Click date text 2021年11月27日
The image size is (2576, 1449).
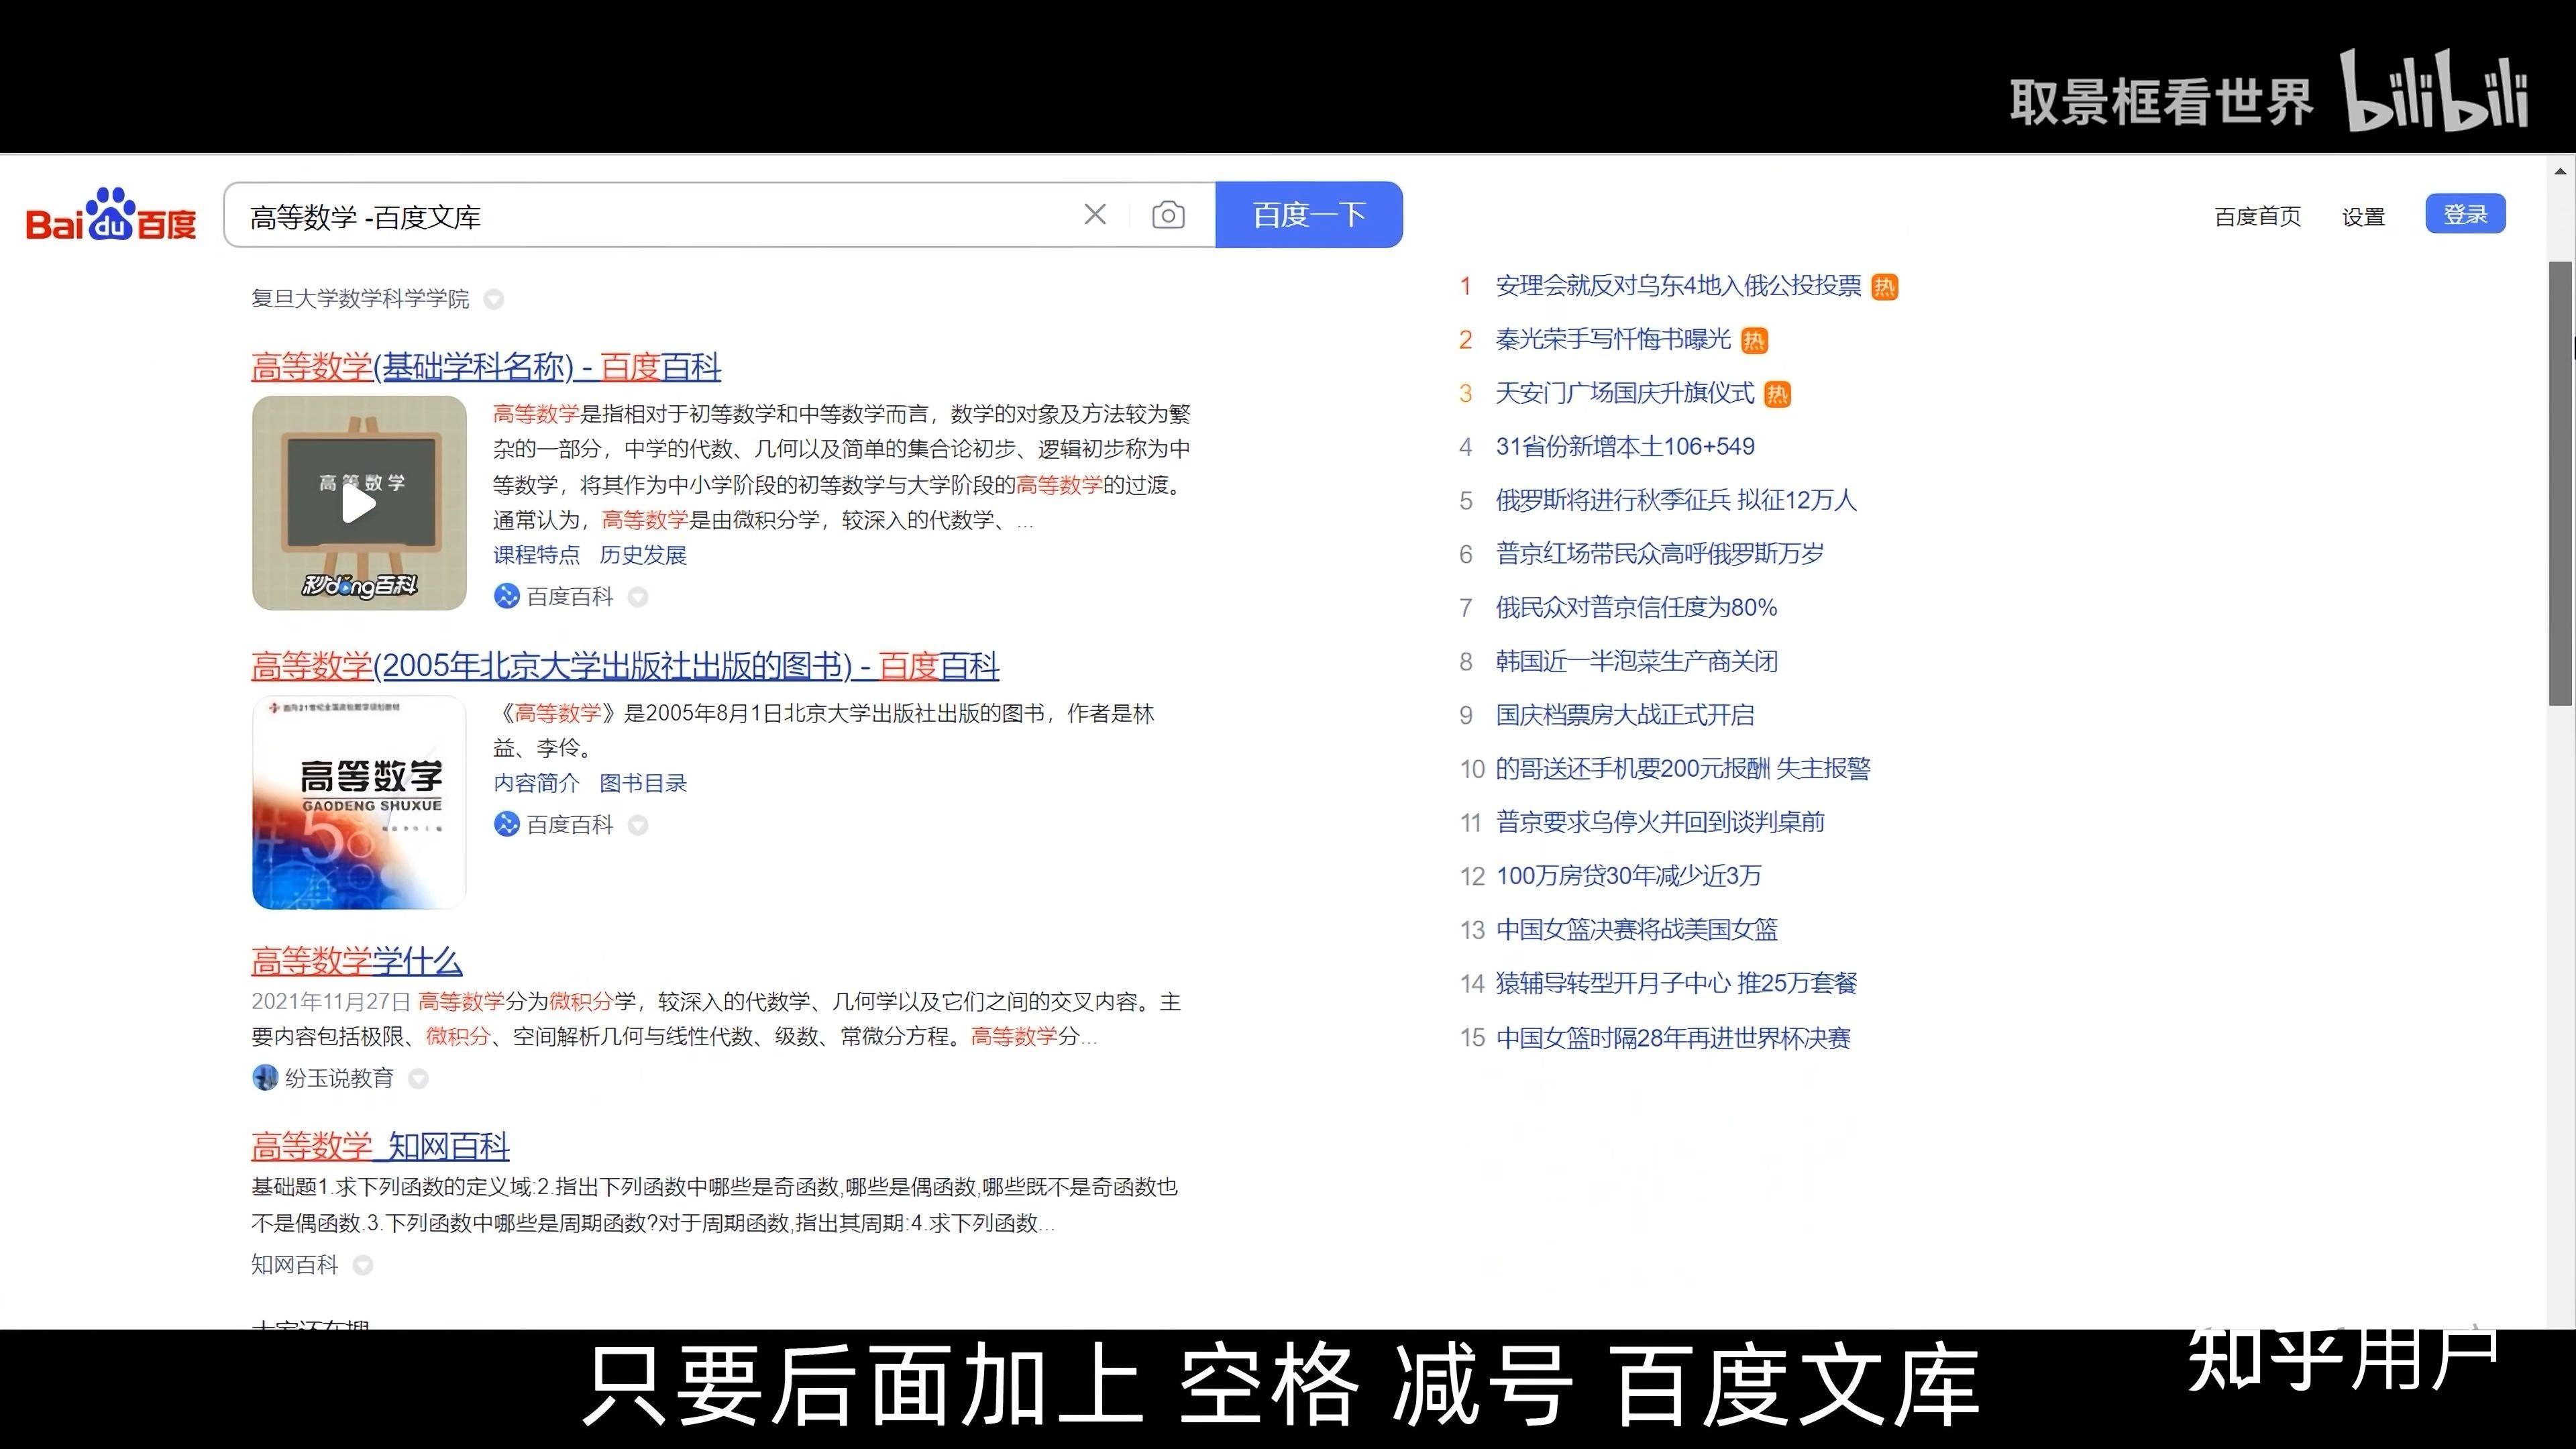(331, 1002)
